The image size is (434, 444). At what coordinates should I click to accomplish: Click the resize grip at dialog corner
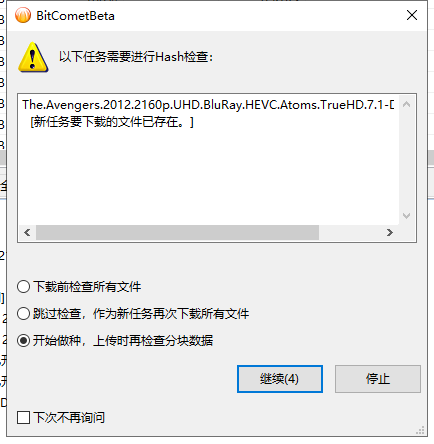click(x=421, y=430)
